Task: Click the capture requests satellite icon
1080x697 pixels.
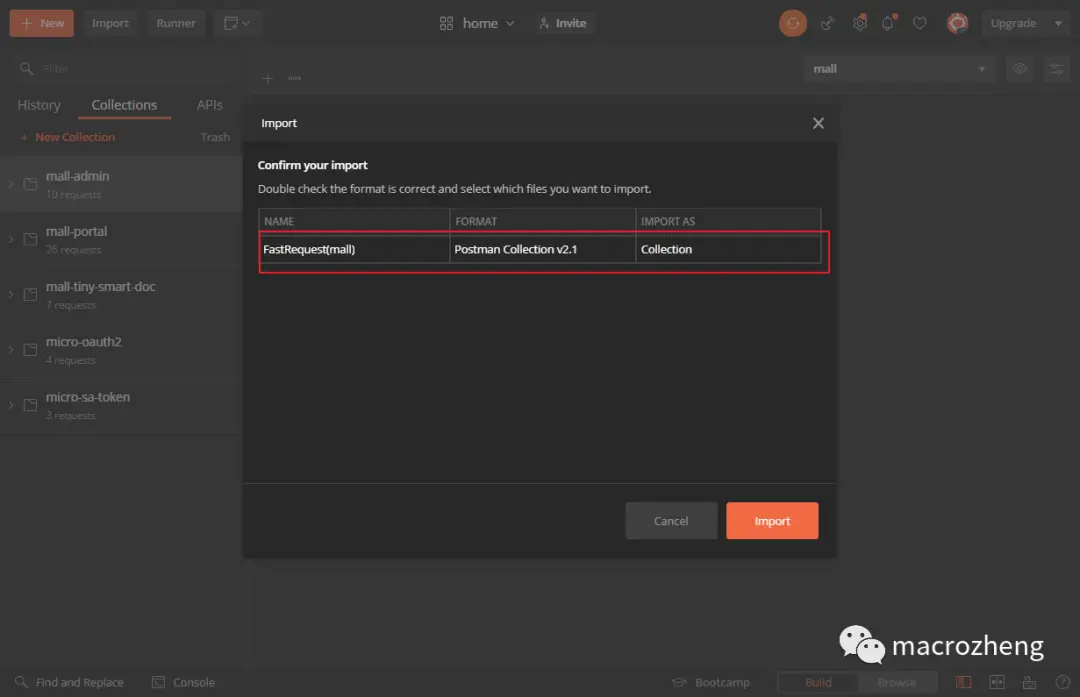Action: [x=825, y=22]
